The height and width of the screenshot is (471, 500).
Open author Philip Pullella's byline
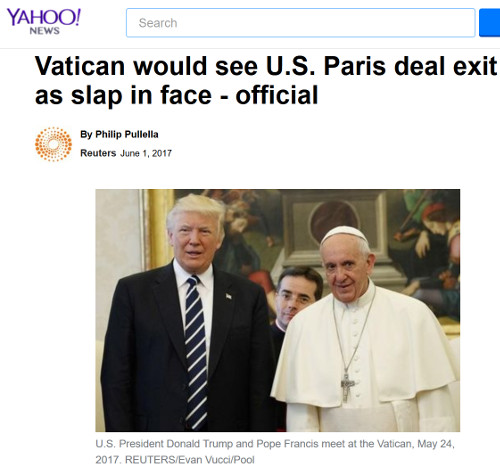[127, 134]
